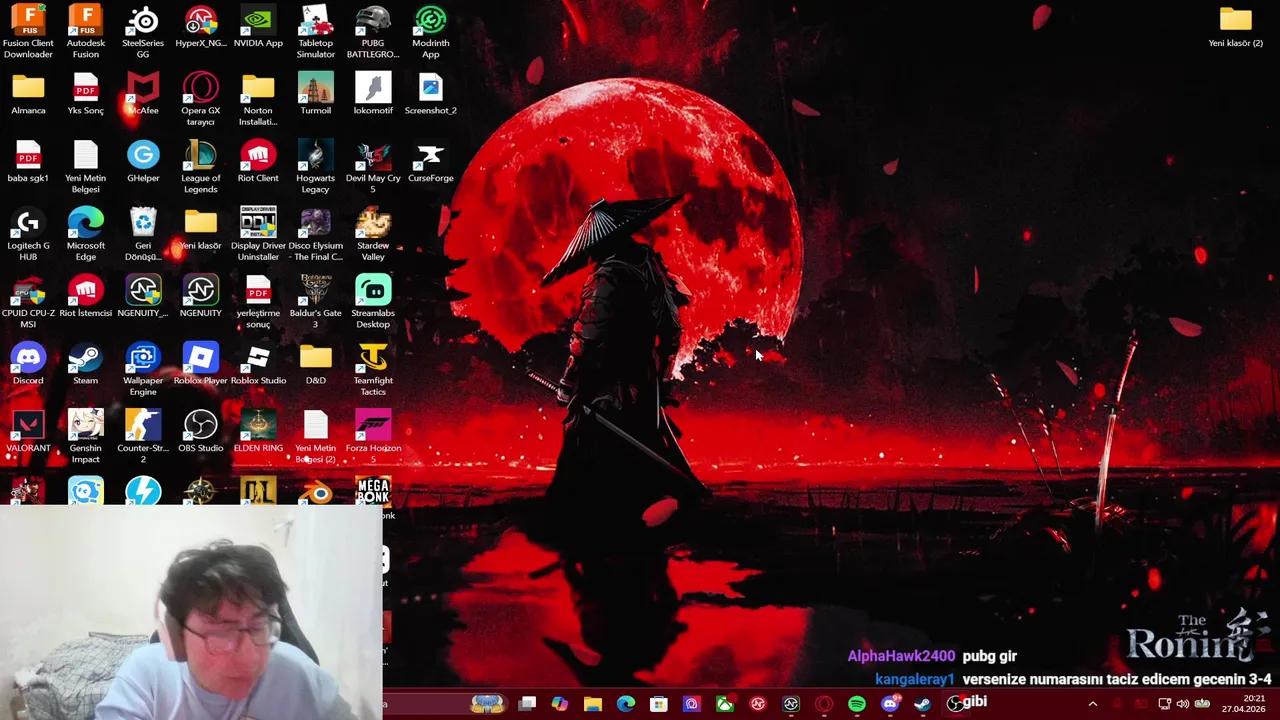Open the yerleştirme sonuç PDF
Screen dimensions: 1280x720
tap(258, 302)
